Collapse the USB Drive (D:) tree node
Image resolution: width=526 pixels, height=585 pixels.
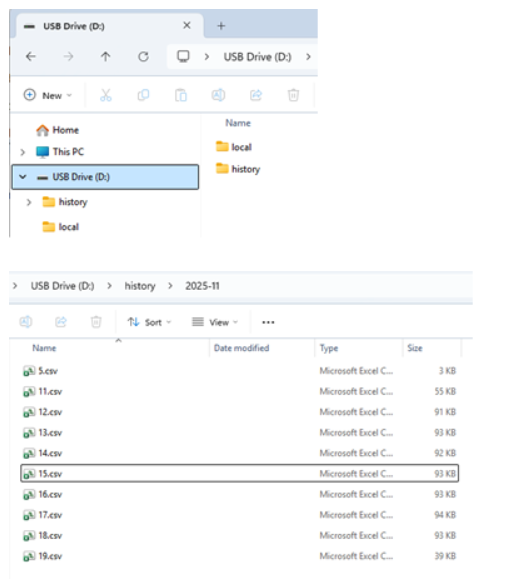coord(22,177)
